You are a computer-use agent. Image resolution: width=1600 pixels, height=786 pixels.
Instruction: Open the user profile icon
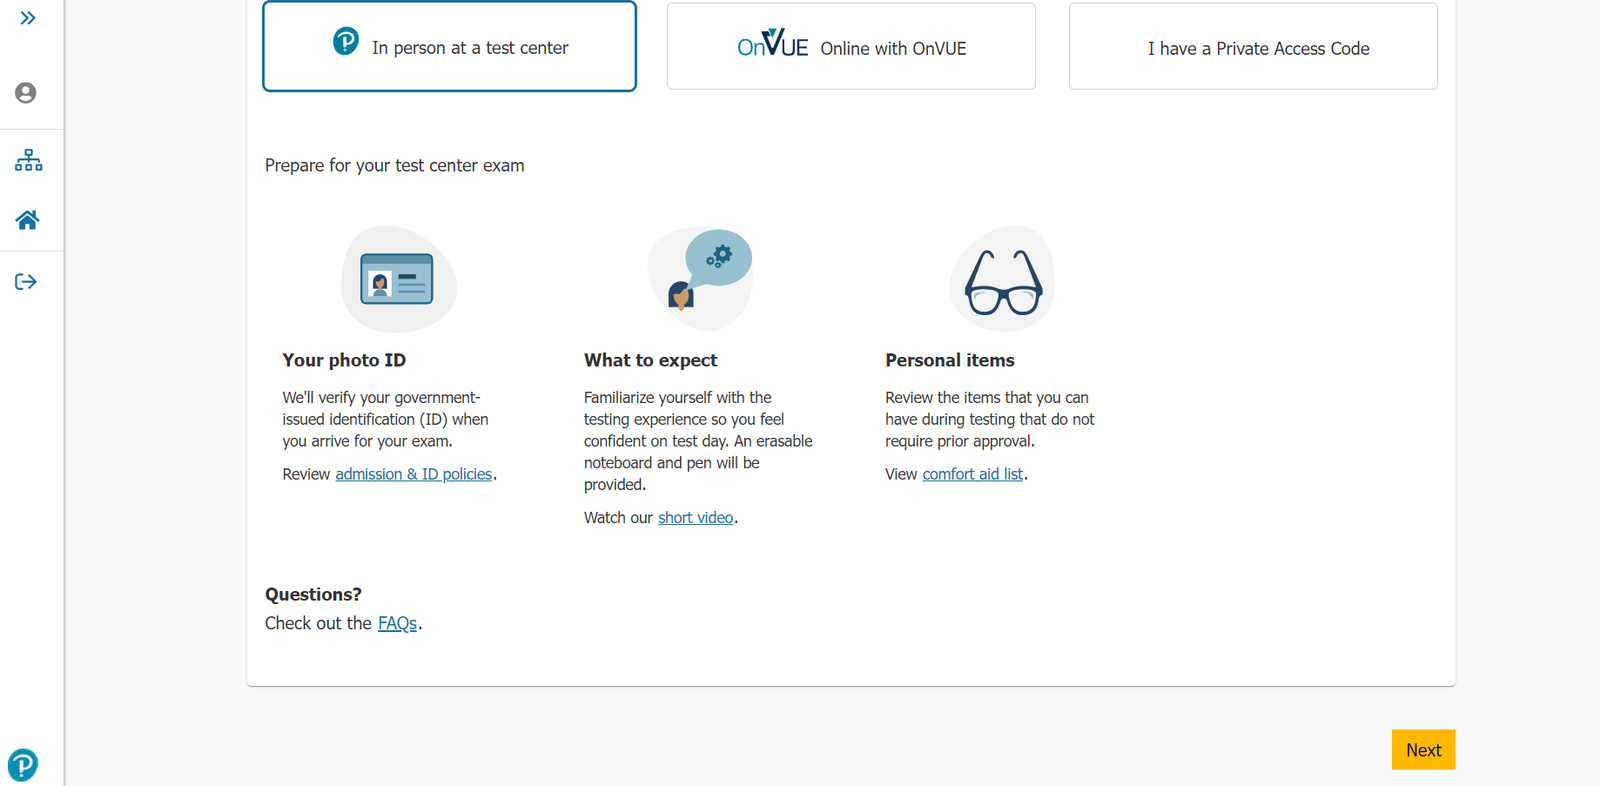pyautogui.click(x=26, y=93)
